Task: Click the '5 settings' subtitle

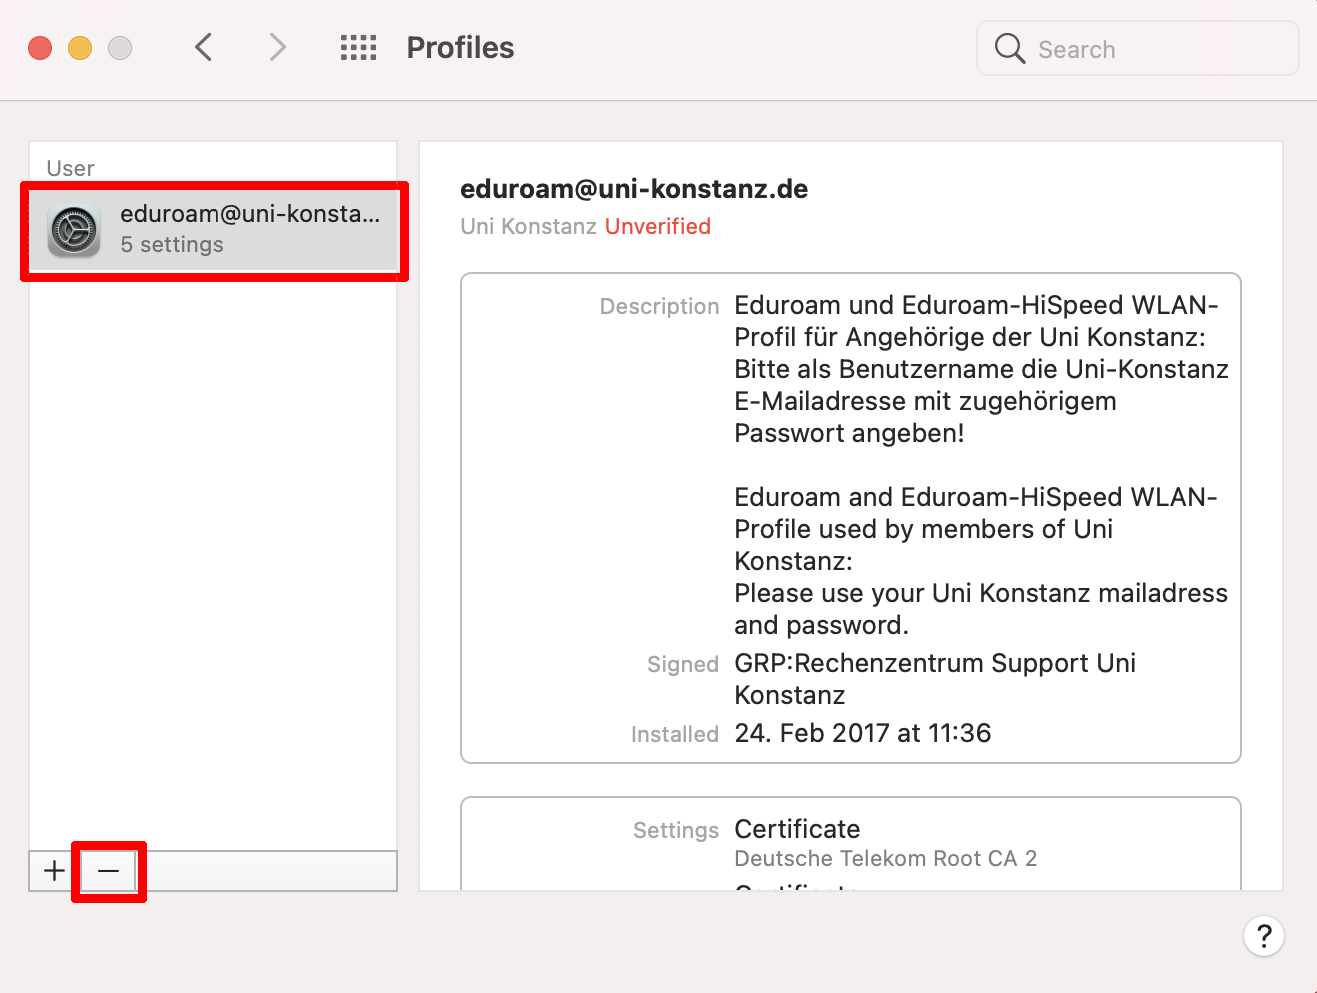Action: coord(172,245)
